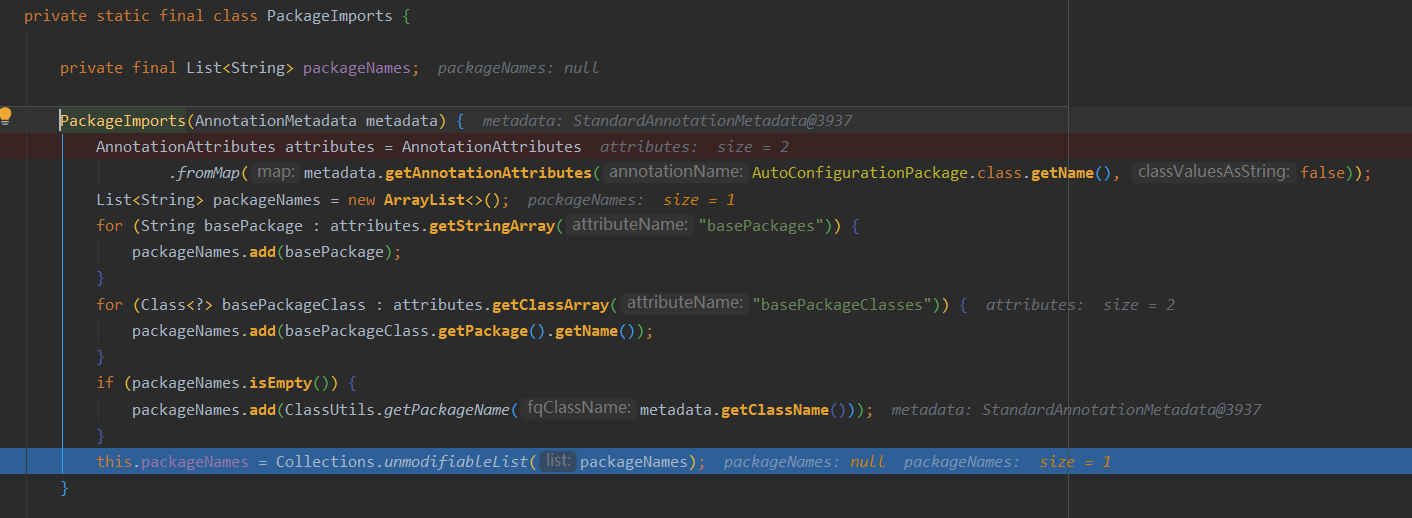Click the 'packageNames: null' hint on field line
Viewport: 1412px width, 518px height.
[x=518, y=68]
